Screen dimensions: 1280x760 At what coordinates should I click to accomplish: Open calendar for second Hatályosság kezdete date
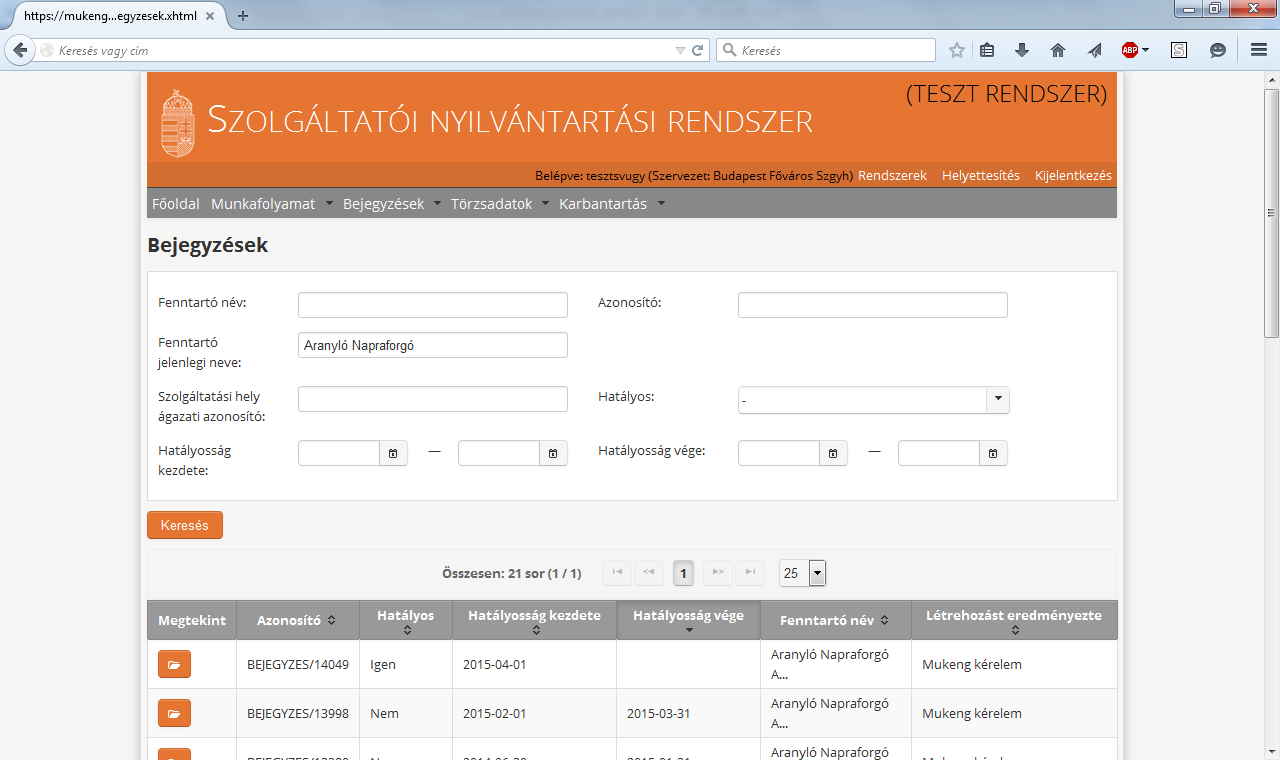553,453
